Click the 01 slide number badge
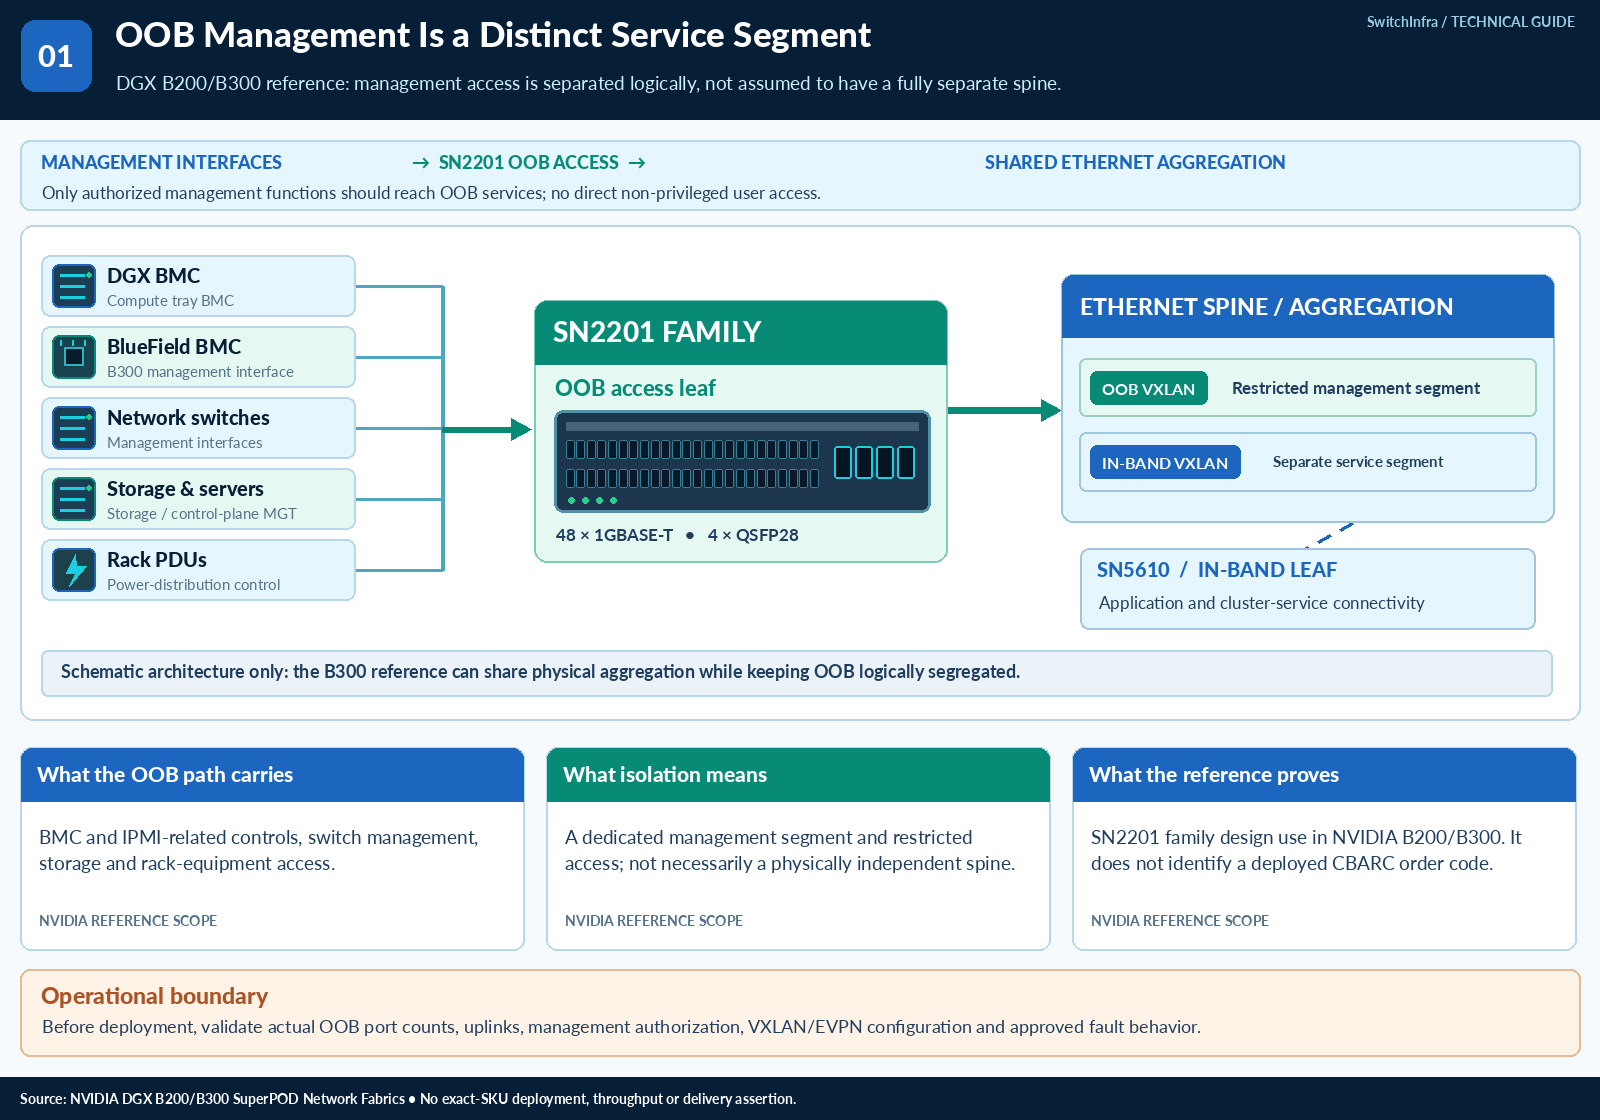 (x=56, y=56)
